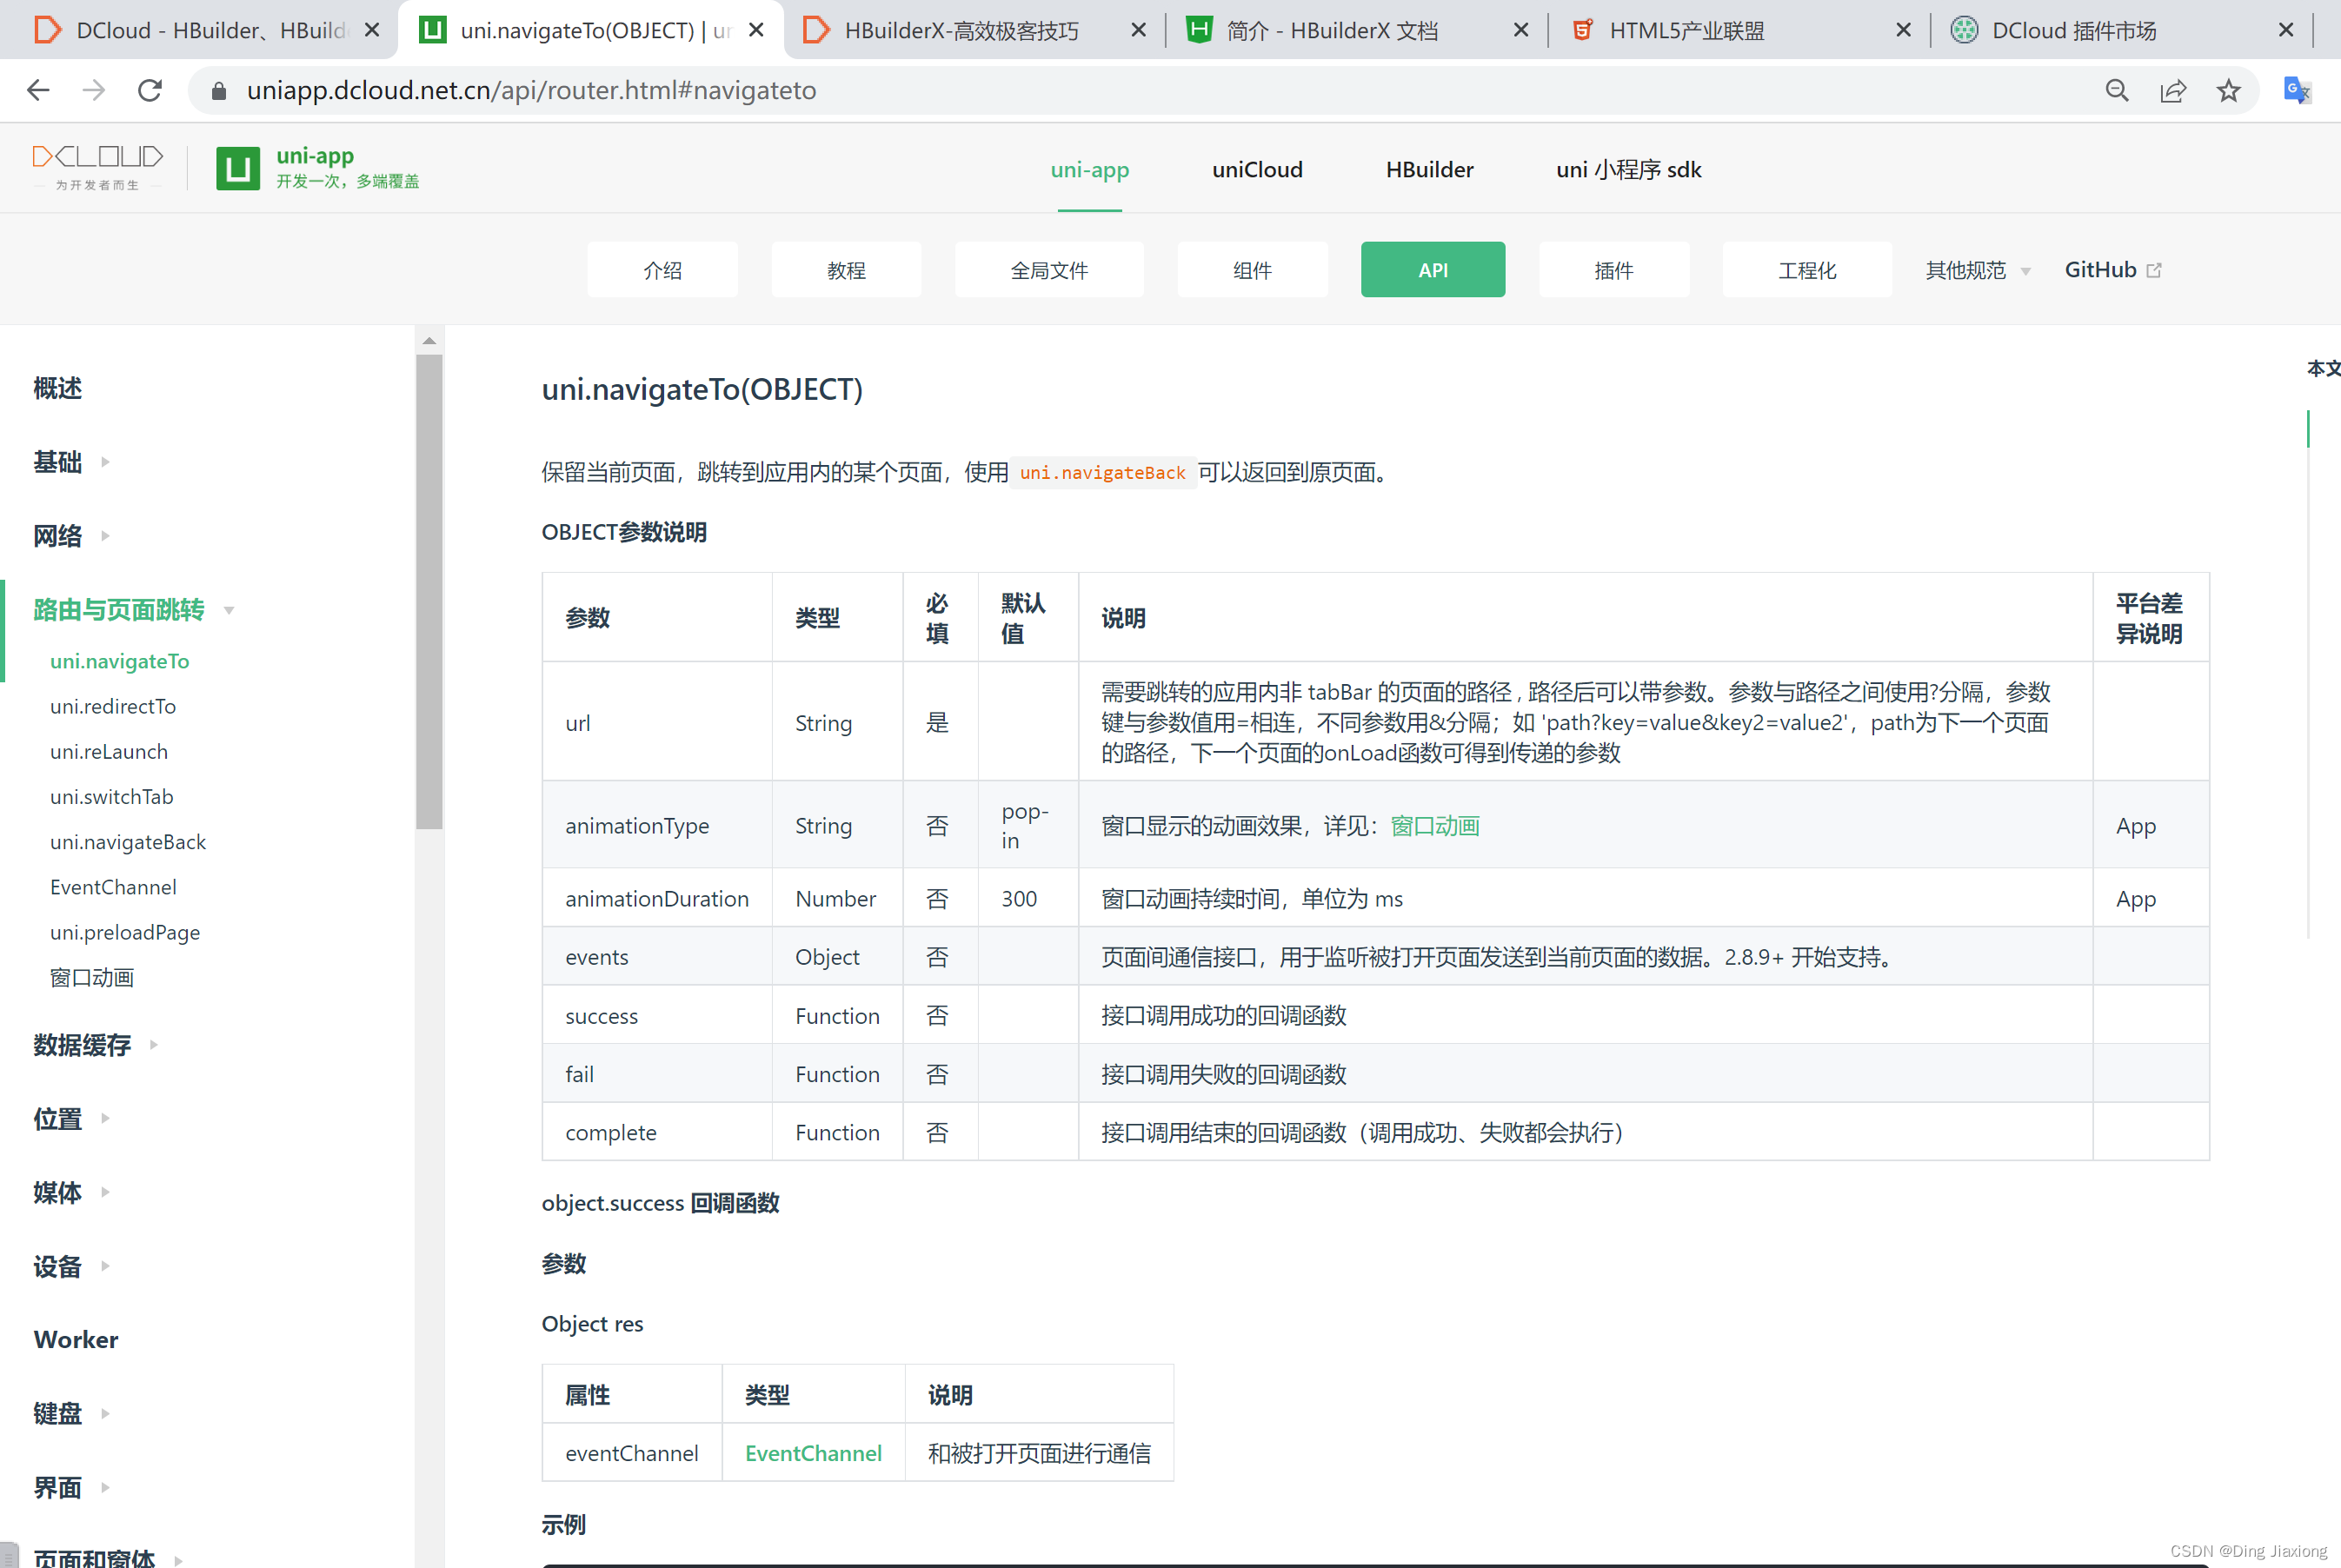Expand the 设备 sidebar section
Image resolution: width=2341 pixels, height=1568 pixels.
point(70,1267)
